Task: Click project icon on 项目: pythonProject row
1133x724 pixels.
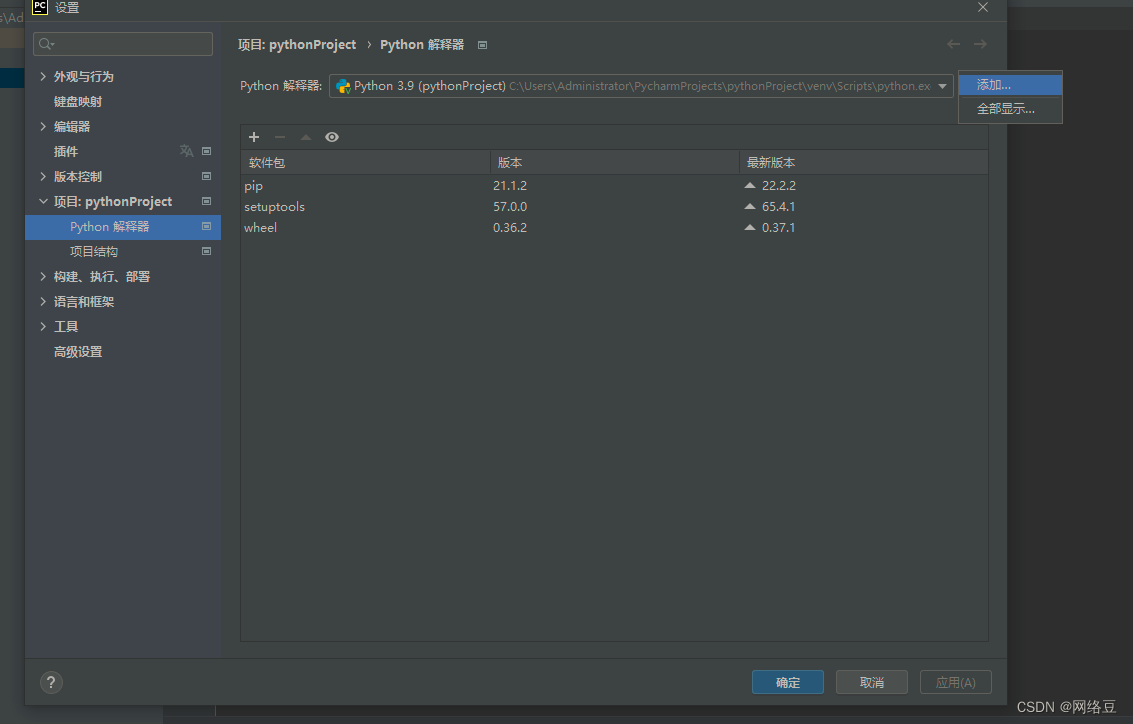Action: (207, 201)
